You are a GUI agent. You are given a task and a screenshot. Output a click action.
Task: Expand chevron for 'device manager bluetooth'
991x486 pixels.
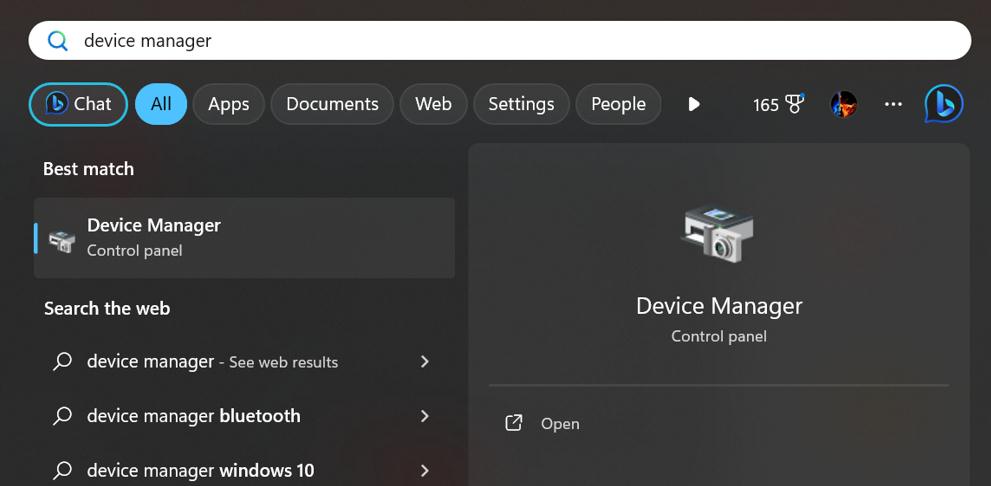click(425, 416)
